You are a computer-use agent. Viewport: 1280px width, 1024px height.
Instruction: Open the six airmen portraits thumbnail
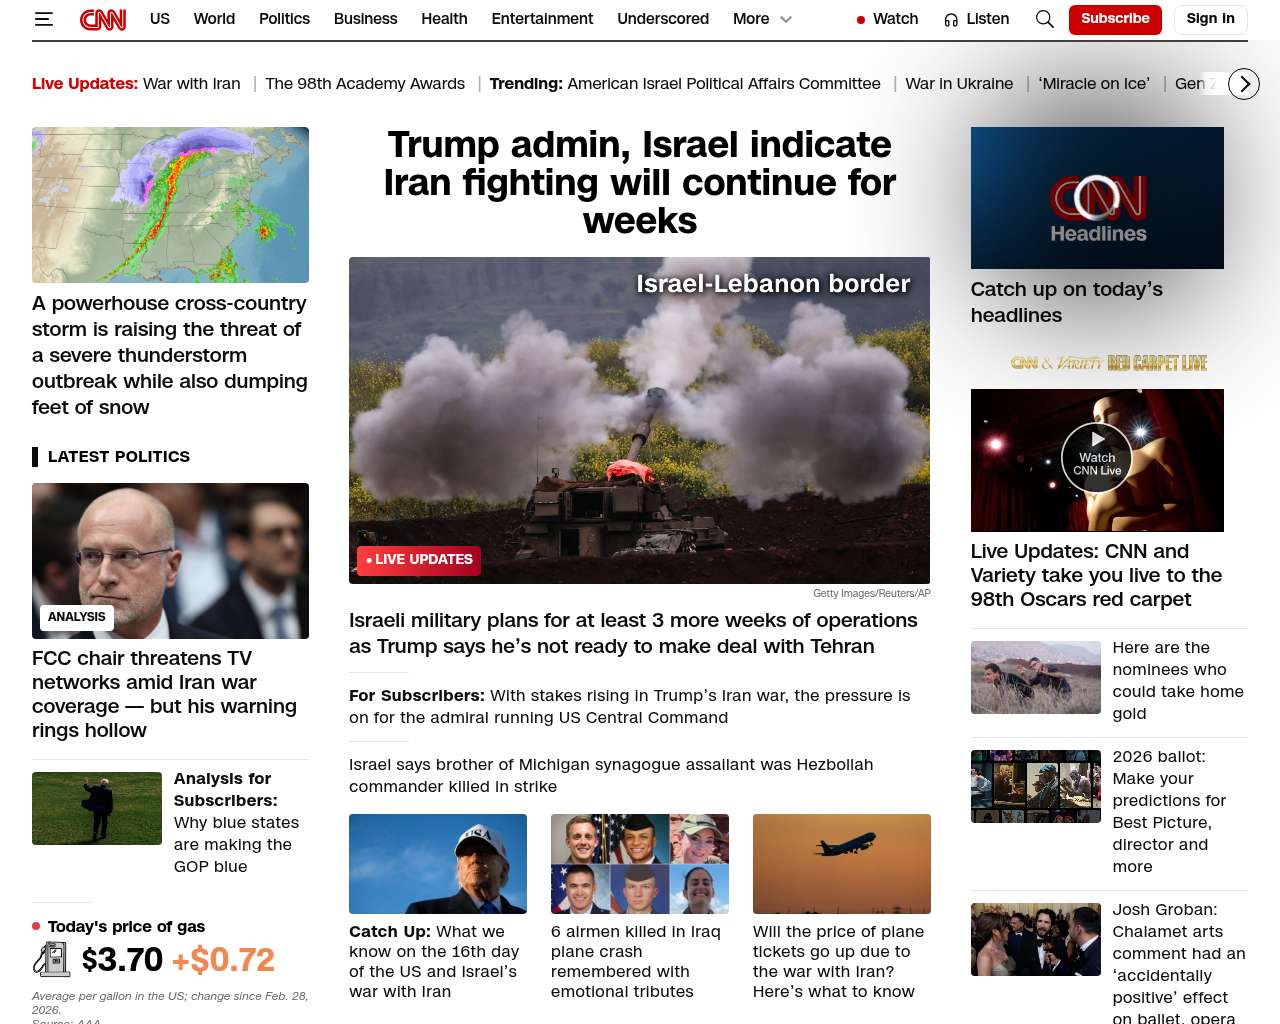point(640,864)
